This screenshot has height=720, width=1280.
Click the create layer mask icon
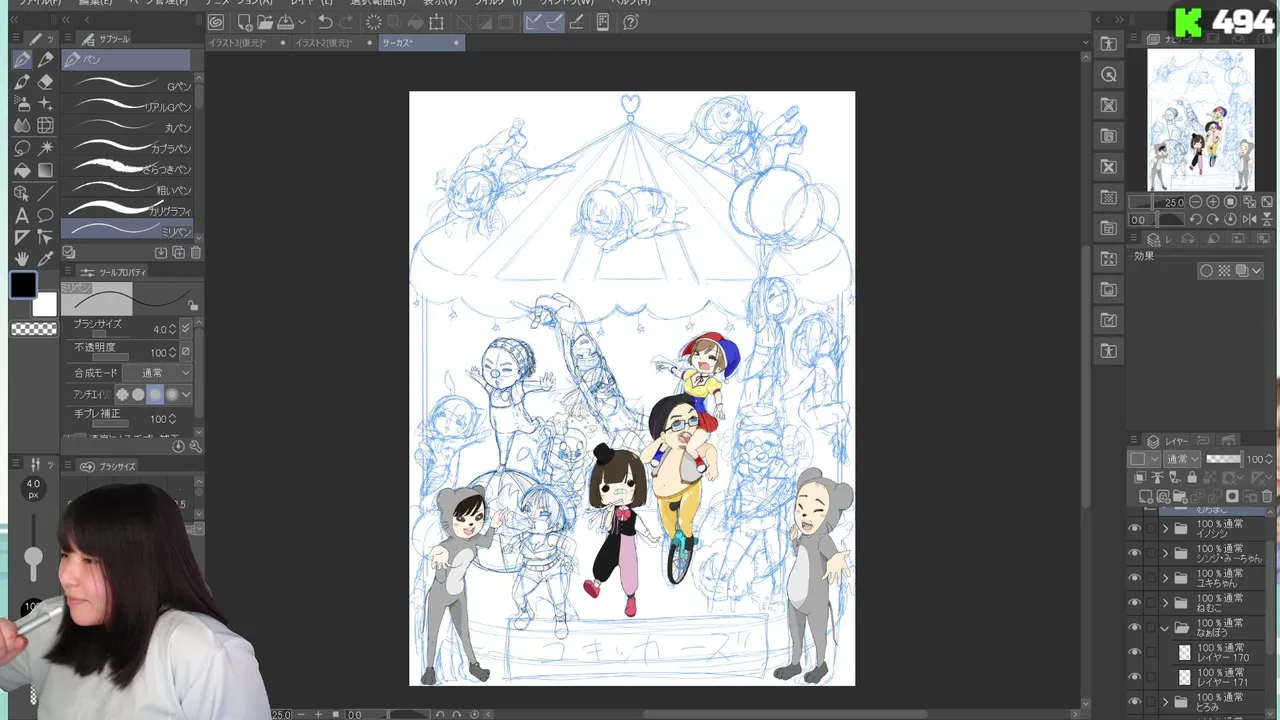click(1232, 496)
